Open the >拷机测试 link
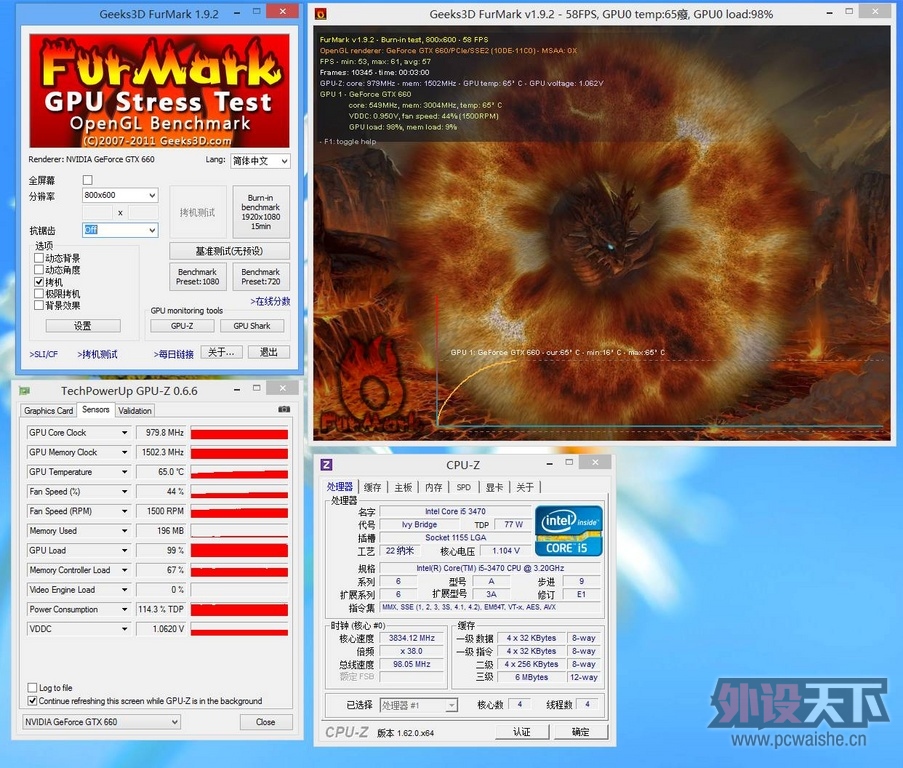This screenshot has height=768, width=903. 97,354
